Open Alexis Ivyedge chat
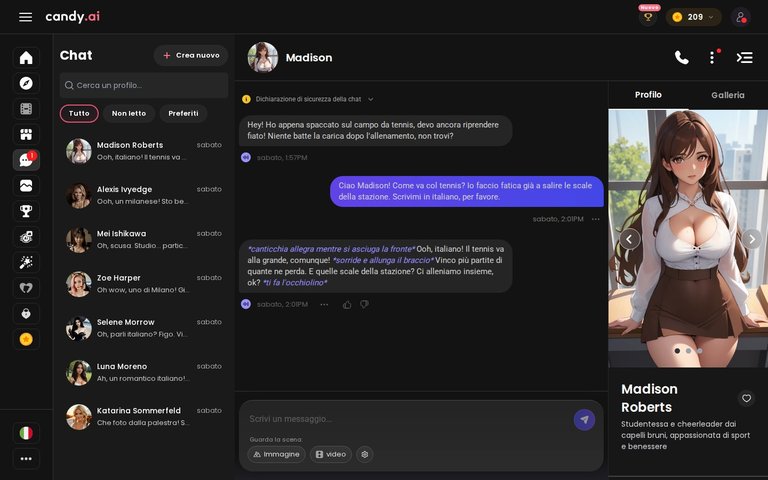The width and height of the screenshot is (768, 480). pyautogui.click(x=144, y=195)
